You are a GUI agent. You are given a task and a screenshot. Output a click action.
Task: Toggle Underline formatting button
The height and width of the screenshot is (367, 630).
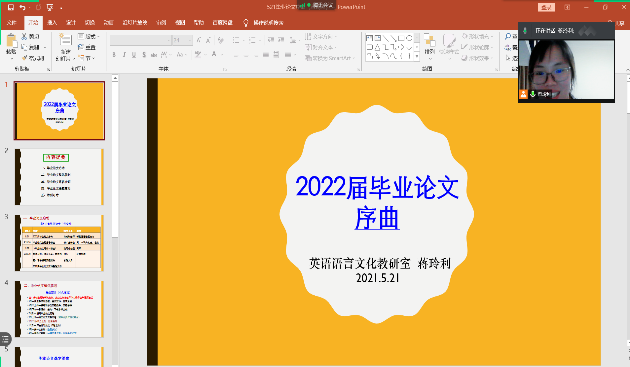pos(134,54)
